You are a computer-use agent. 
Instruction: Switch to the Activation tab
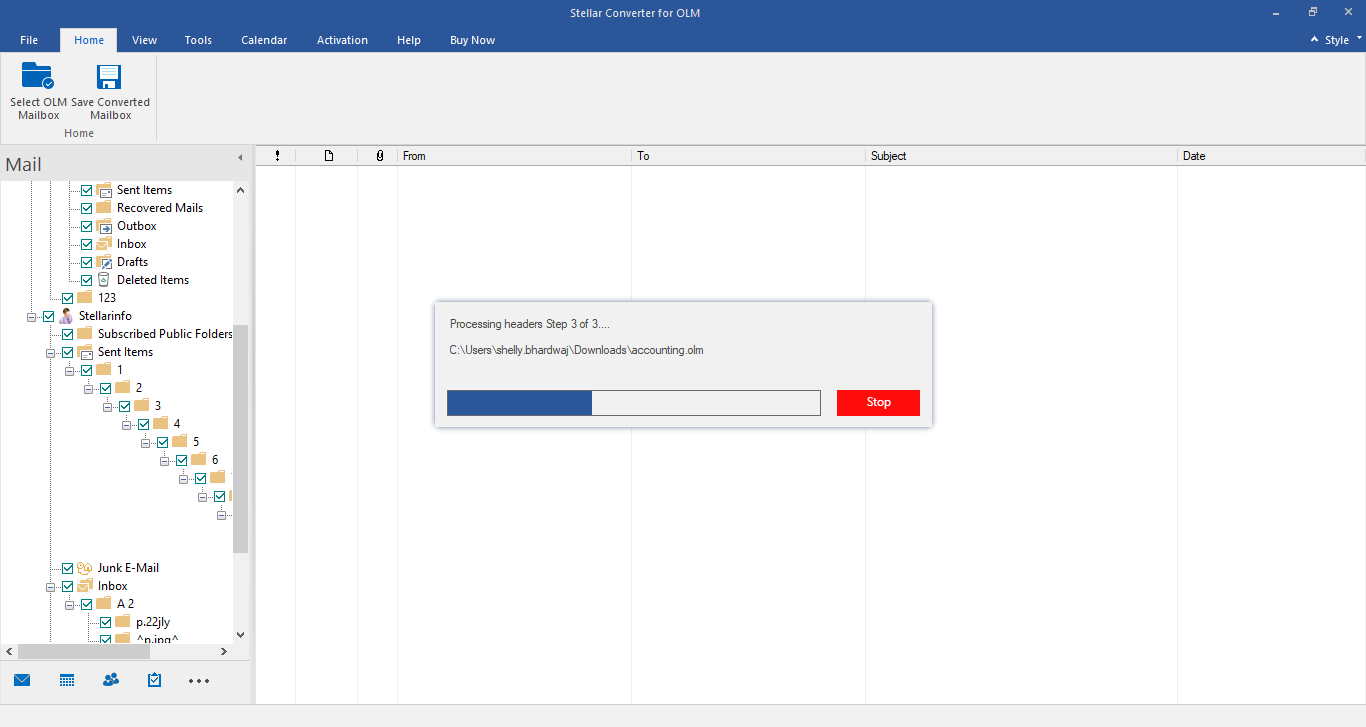coord(342,40)
